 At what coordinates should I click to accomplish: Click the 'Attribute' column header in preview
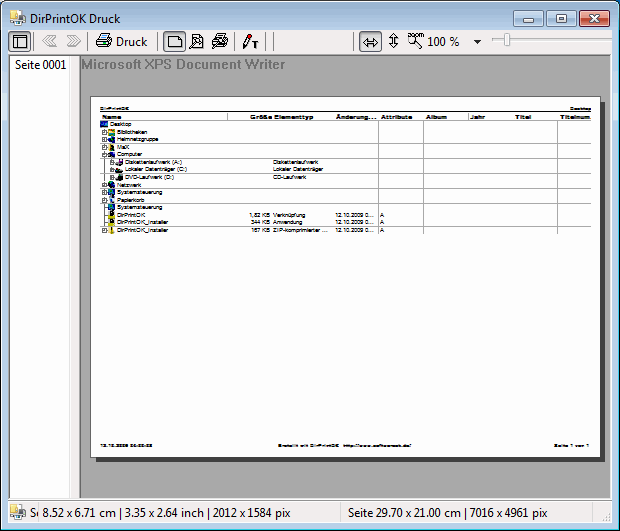pyautogui.click(x=397, y=117)
